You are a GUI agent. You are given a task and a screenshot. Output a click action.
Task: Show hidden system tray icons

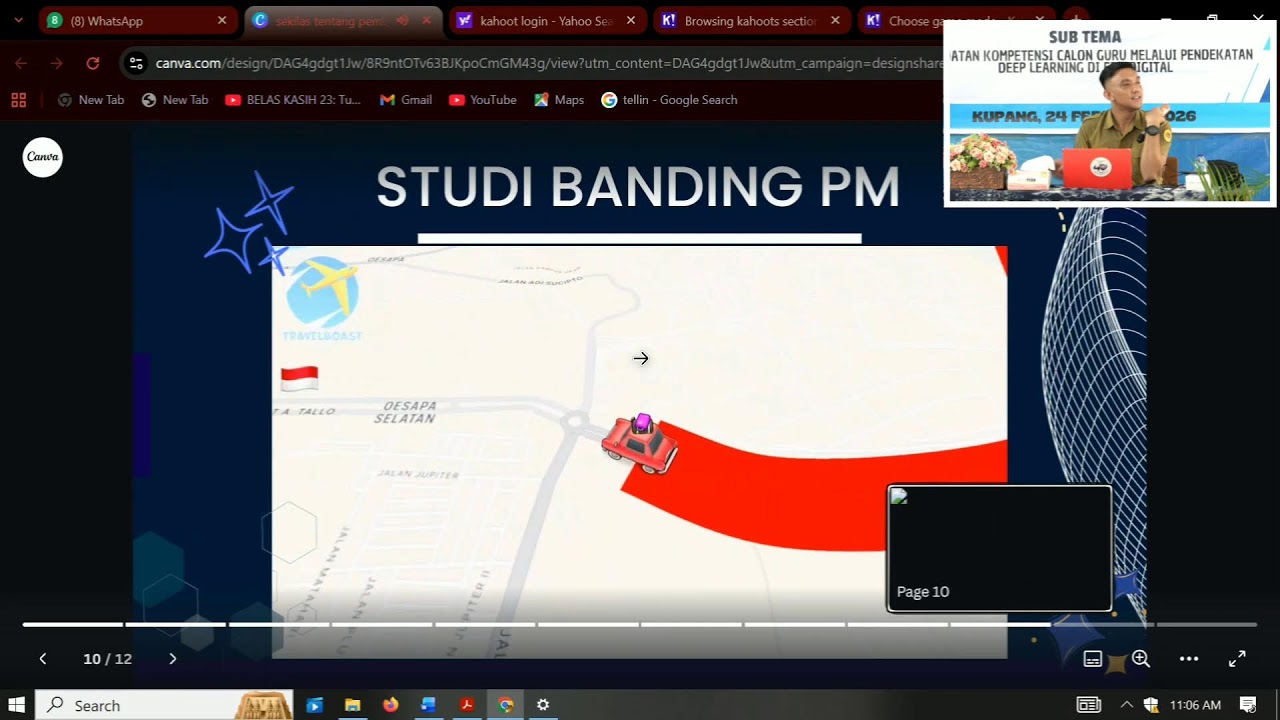coord(1126,705)
